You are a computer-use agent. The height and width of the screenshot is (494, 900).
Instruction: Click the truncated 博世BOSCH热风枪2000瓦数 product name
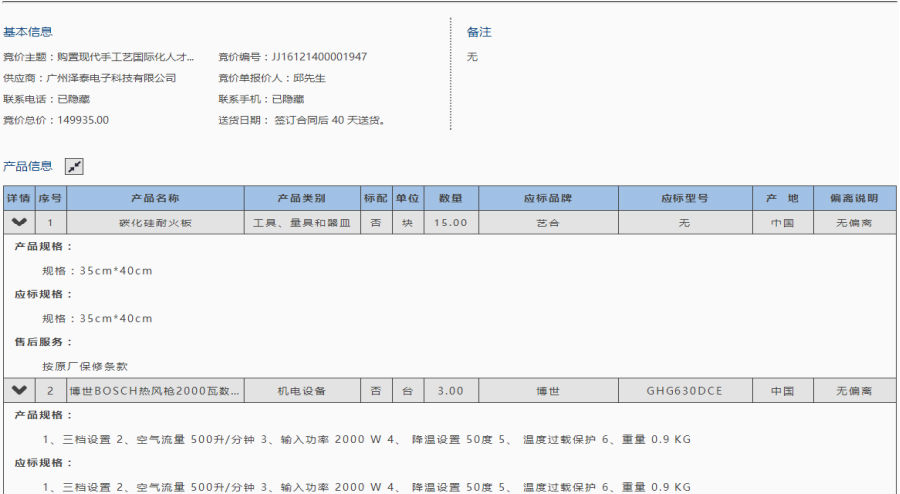[155, 390]
